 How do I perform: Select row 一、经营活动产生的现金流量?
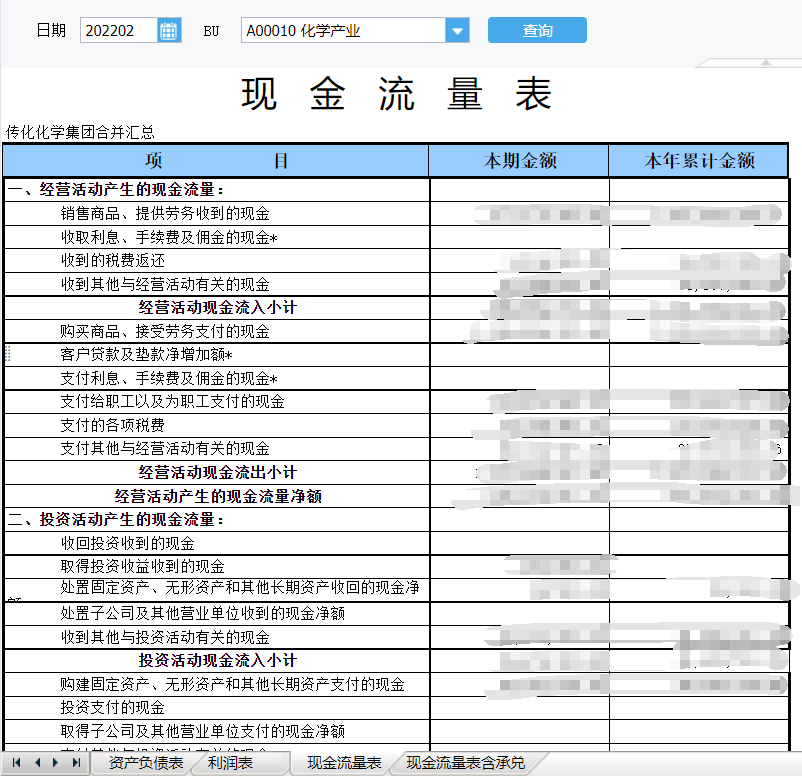click(x=396, y=190)
